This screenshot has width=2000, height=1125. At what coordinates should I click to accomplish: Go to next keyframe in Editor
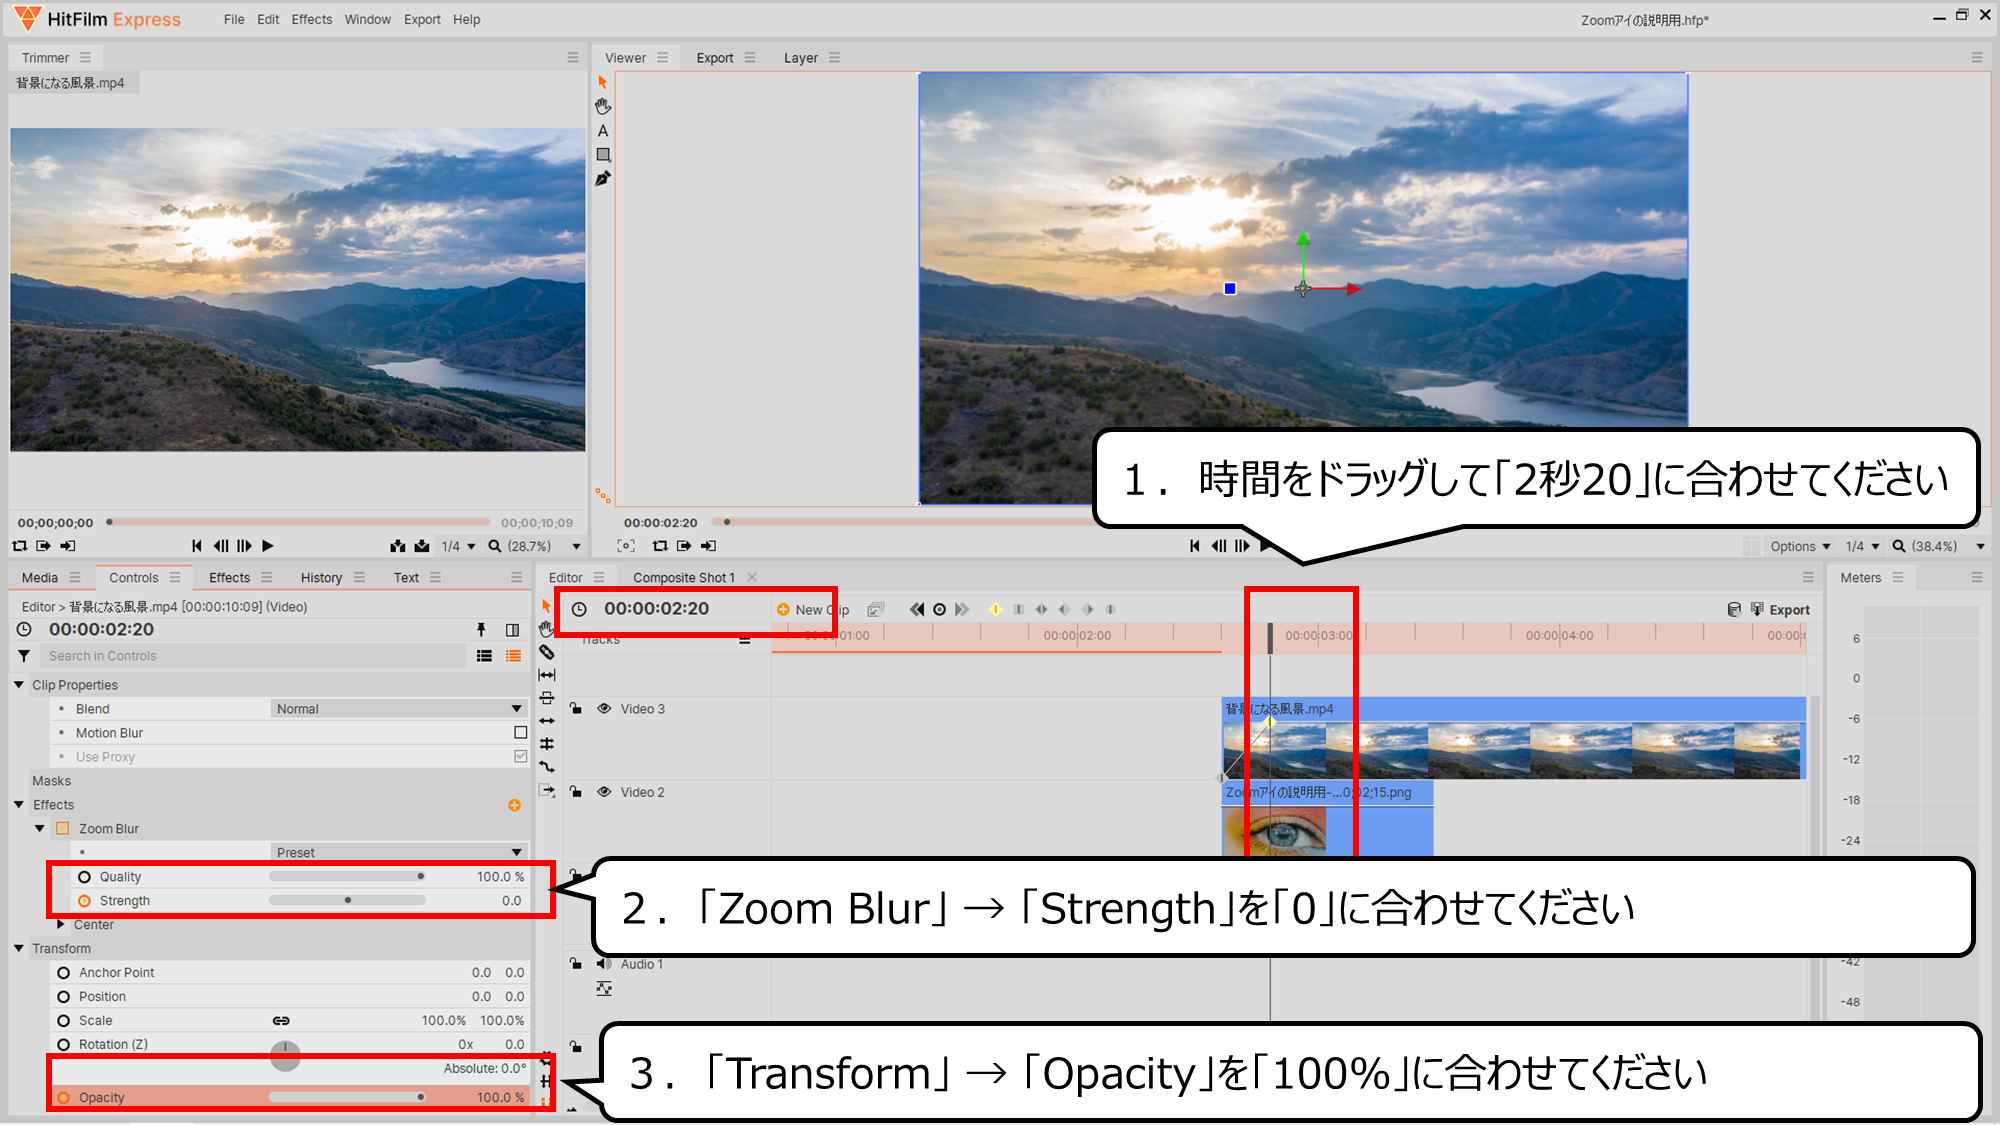click(962, 609)
